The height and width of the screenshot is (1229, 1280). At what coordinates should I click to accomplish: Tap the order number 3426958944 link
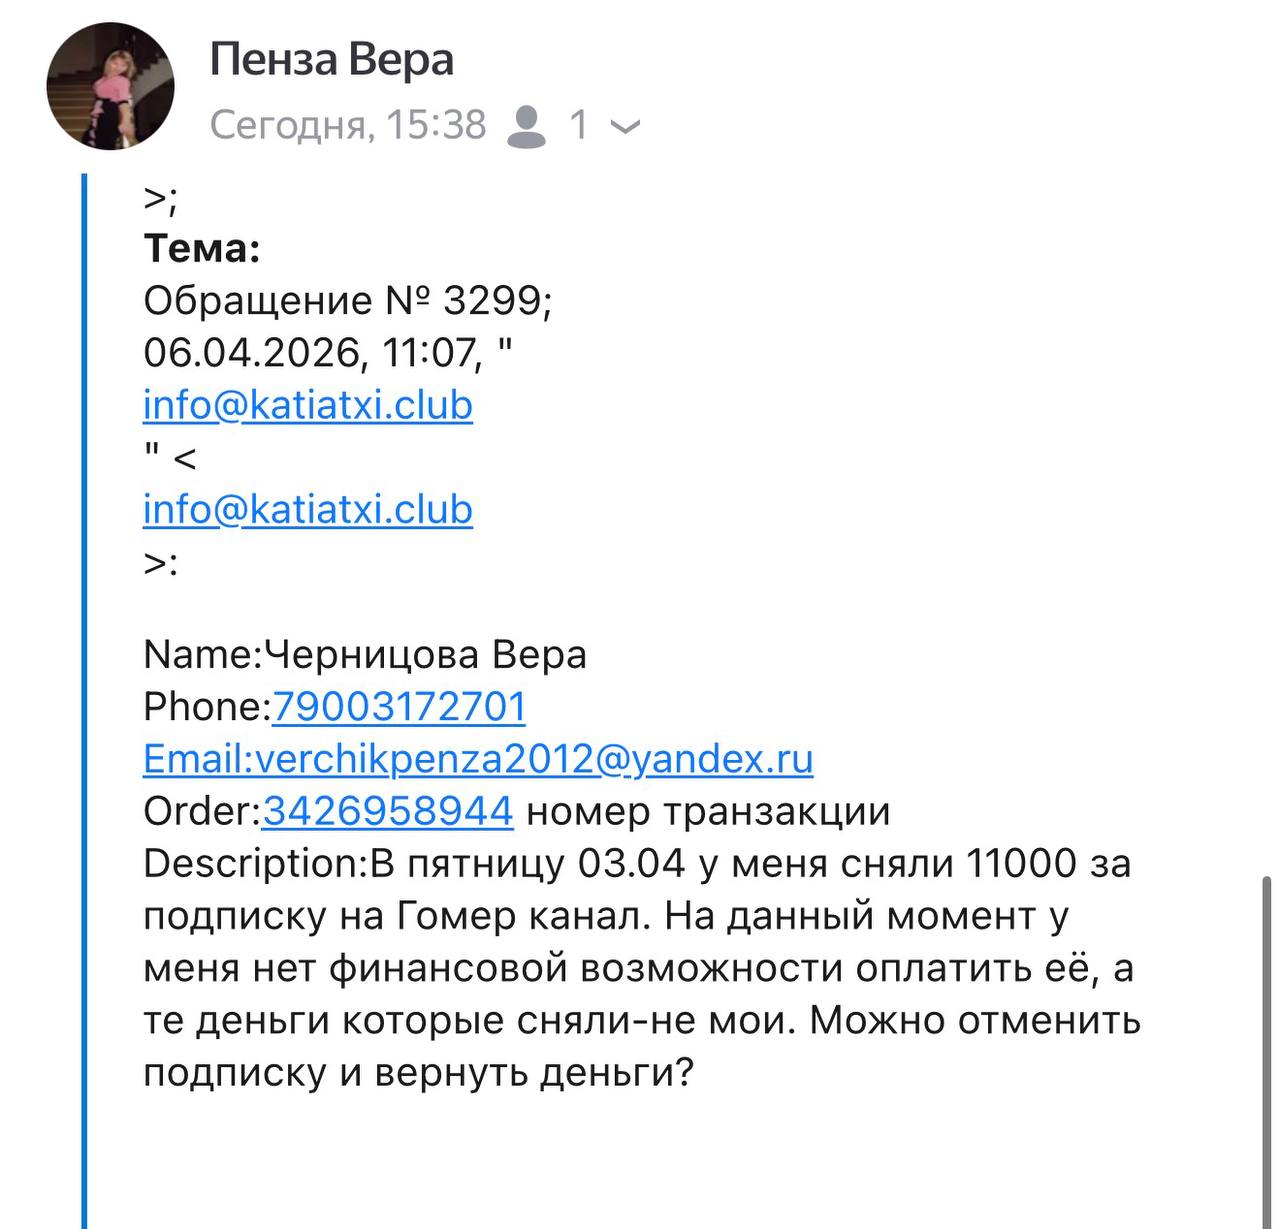pyautogui.click(x=388, y=811)
